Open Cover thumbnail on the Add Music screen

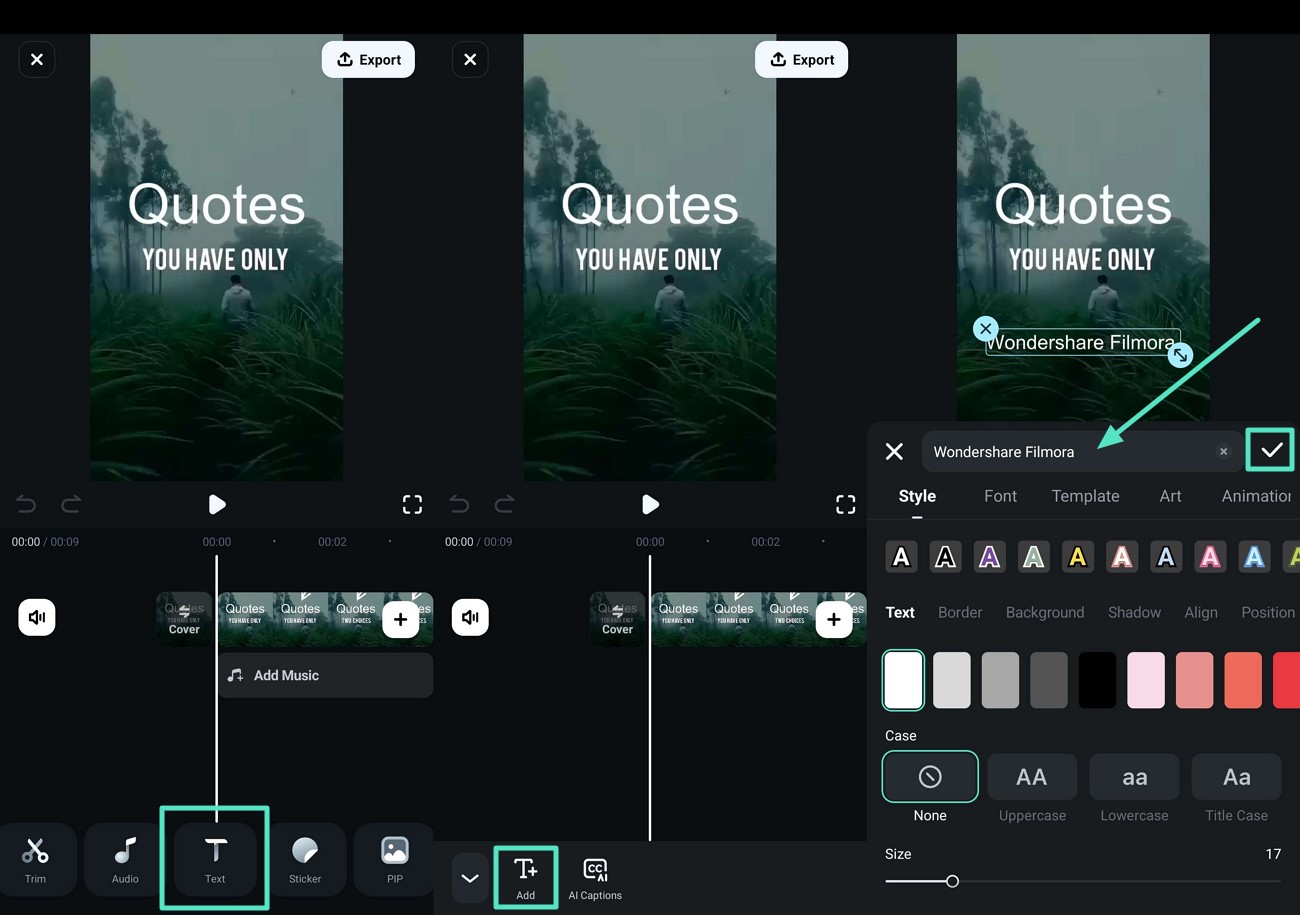(184, 619)
